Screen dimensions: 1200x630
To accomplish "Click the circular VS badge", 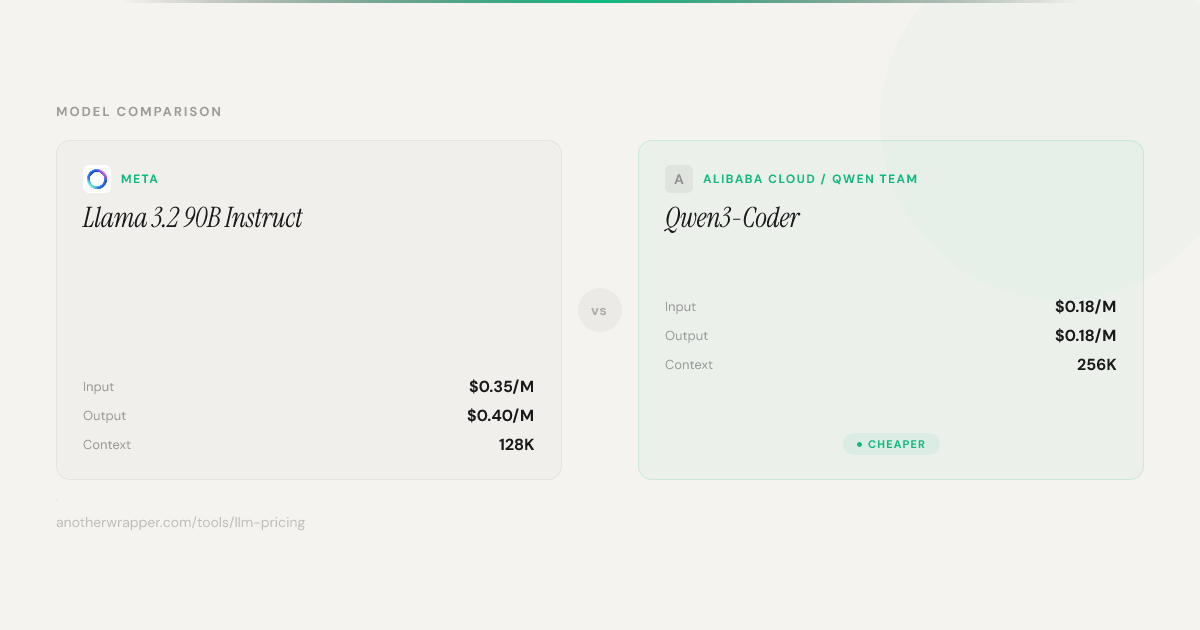I will [x=600, y=311].
